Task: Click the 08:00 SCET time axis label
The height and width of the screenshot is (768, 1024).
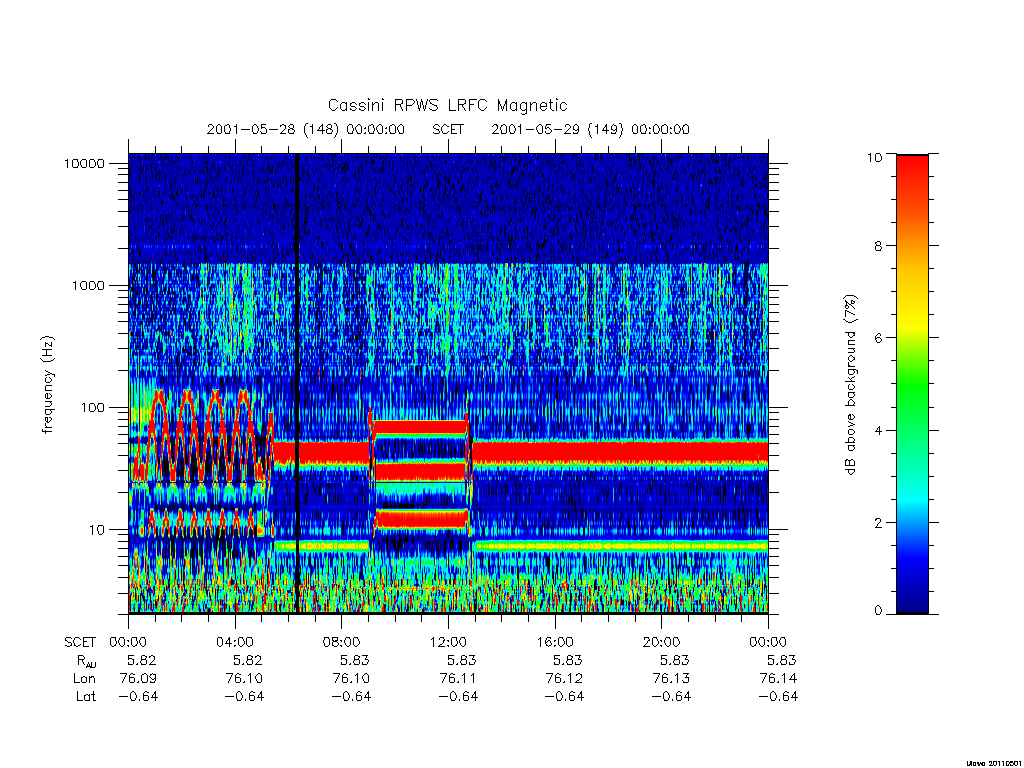Action: click(342, 642)
